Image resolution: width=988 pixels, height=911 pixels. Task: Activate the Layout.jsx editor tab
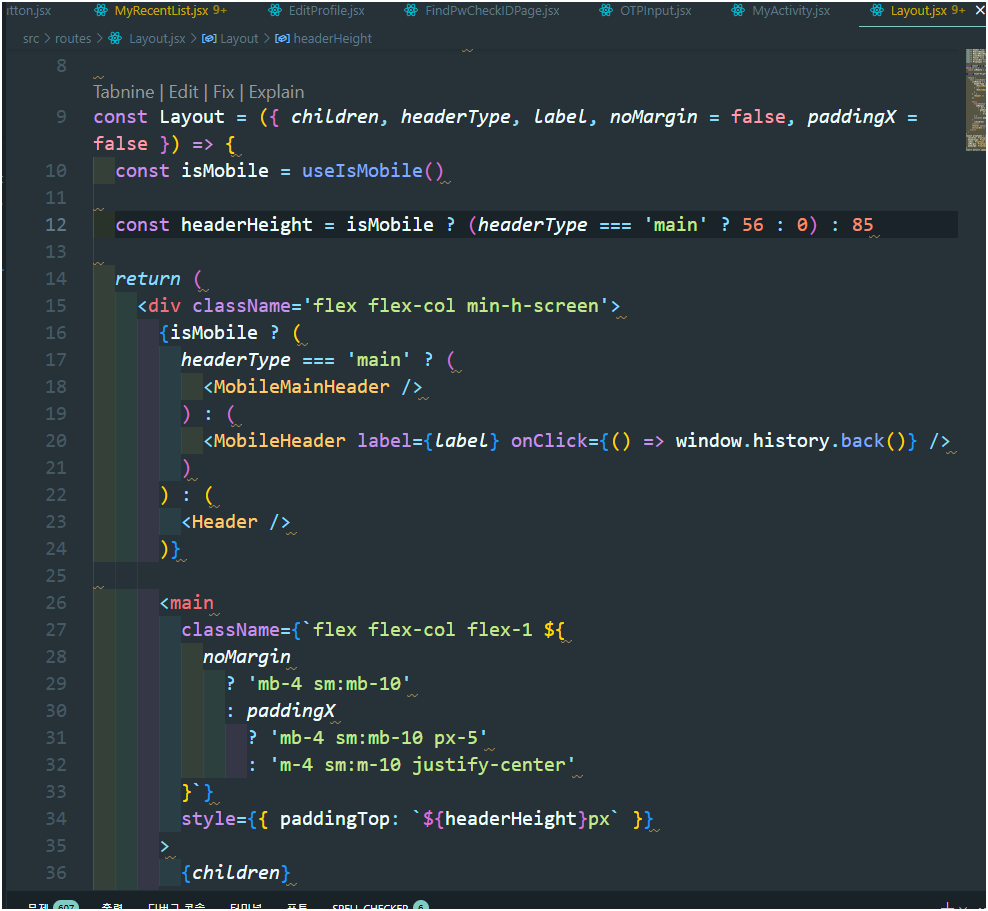[917, 11]
